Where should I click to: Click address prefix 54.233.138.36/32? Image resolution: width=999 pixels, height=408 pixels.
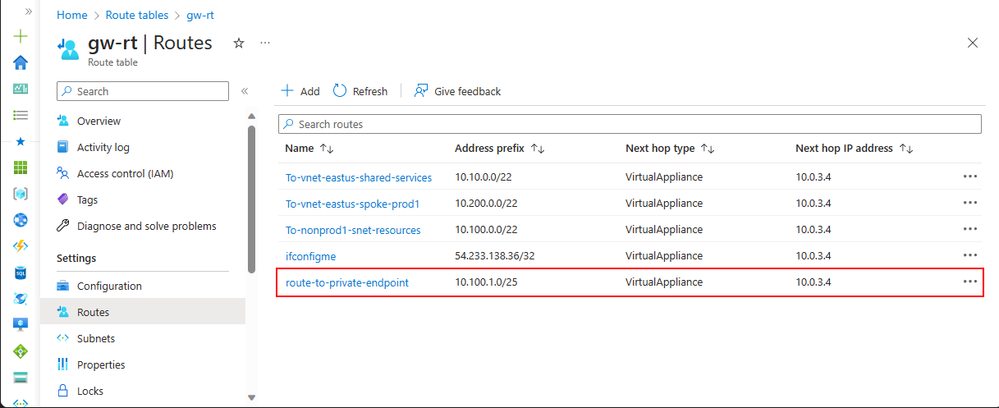pos(495,256)
